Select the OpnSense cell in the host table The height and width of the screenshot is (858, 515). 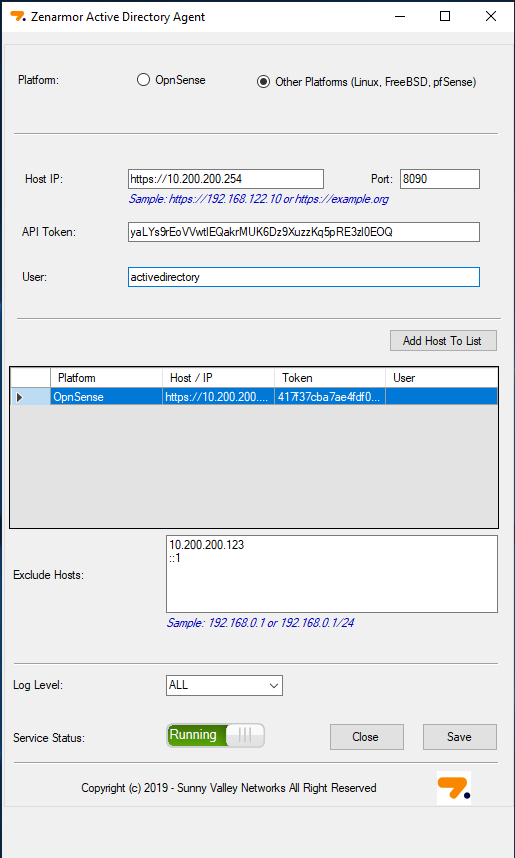(107, 397)
